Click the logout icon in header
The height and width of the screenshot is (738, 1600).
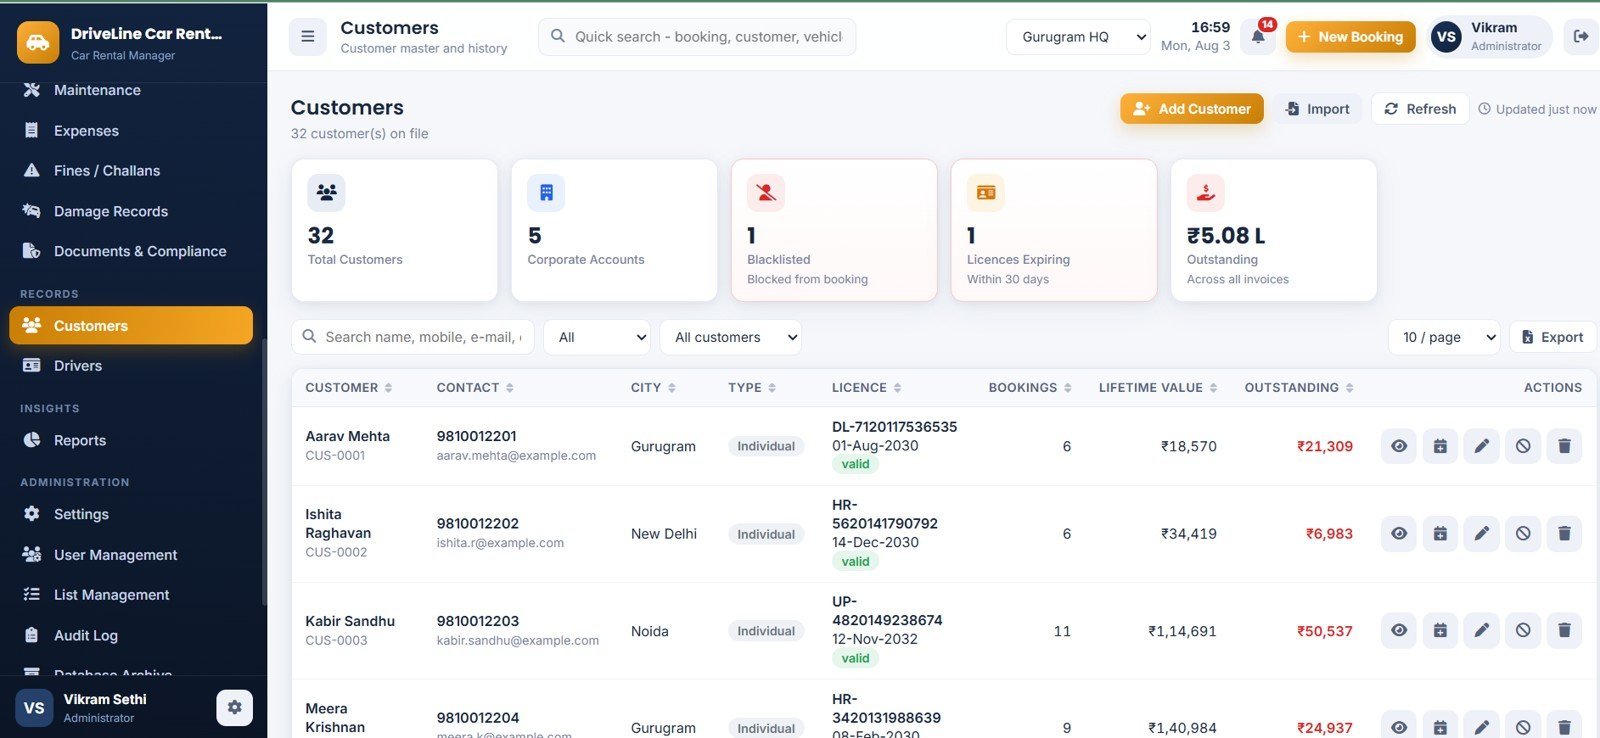tap(1581, 37)
